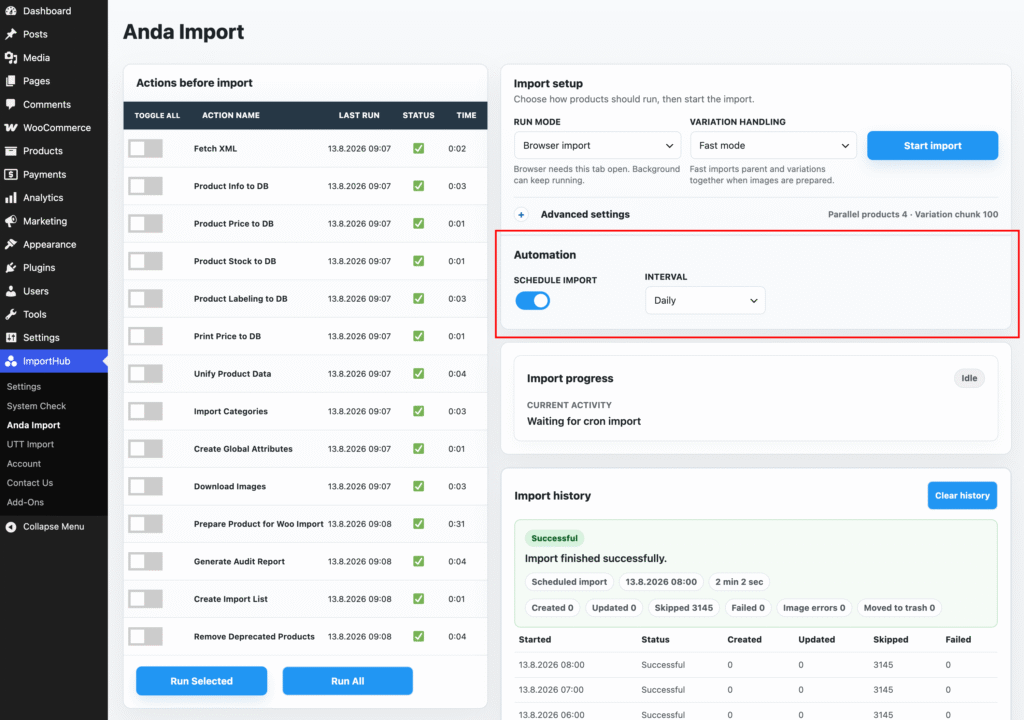Expand Advanced settings with plus icon

point(521,214)
